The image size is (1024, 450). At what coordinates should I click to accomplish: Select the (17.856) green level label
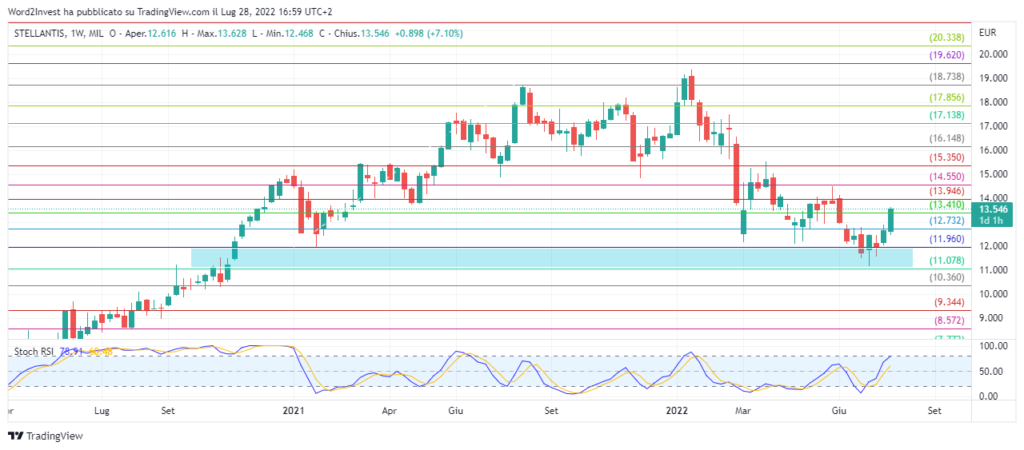tap(946, 98)
